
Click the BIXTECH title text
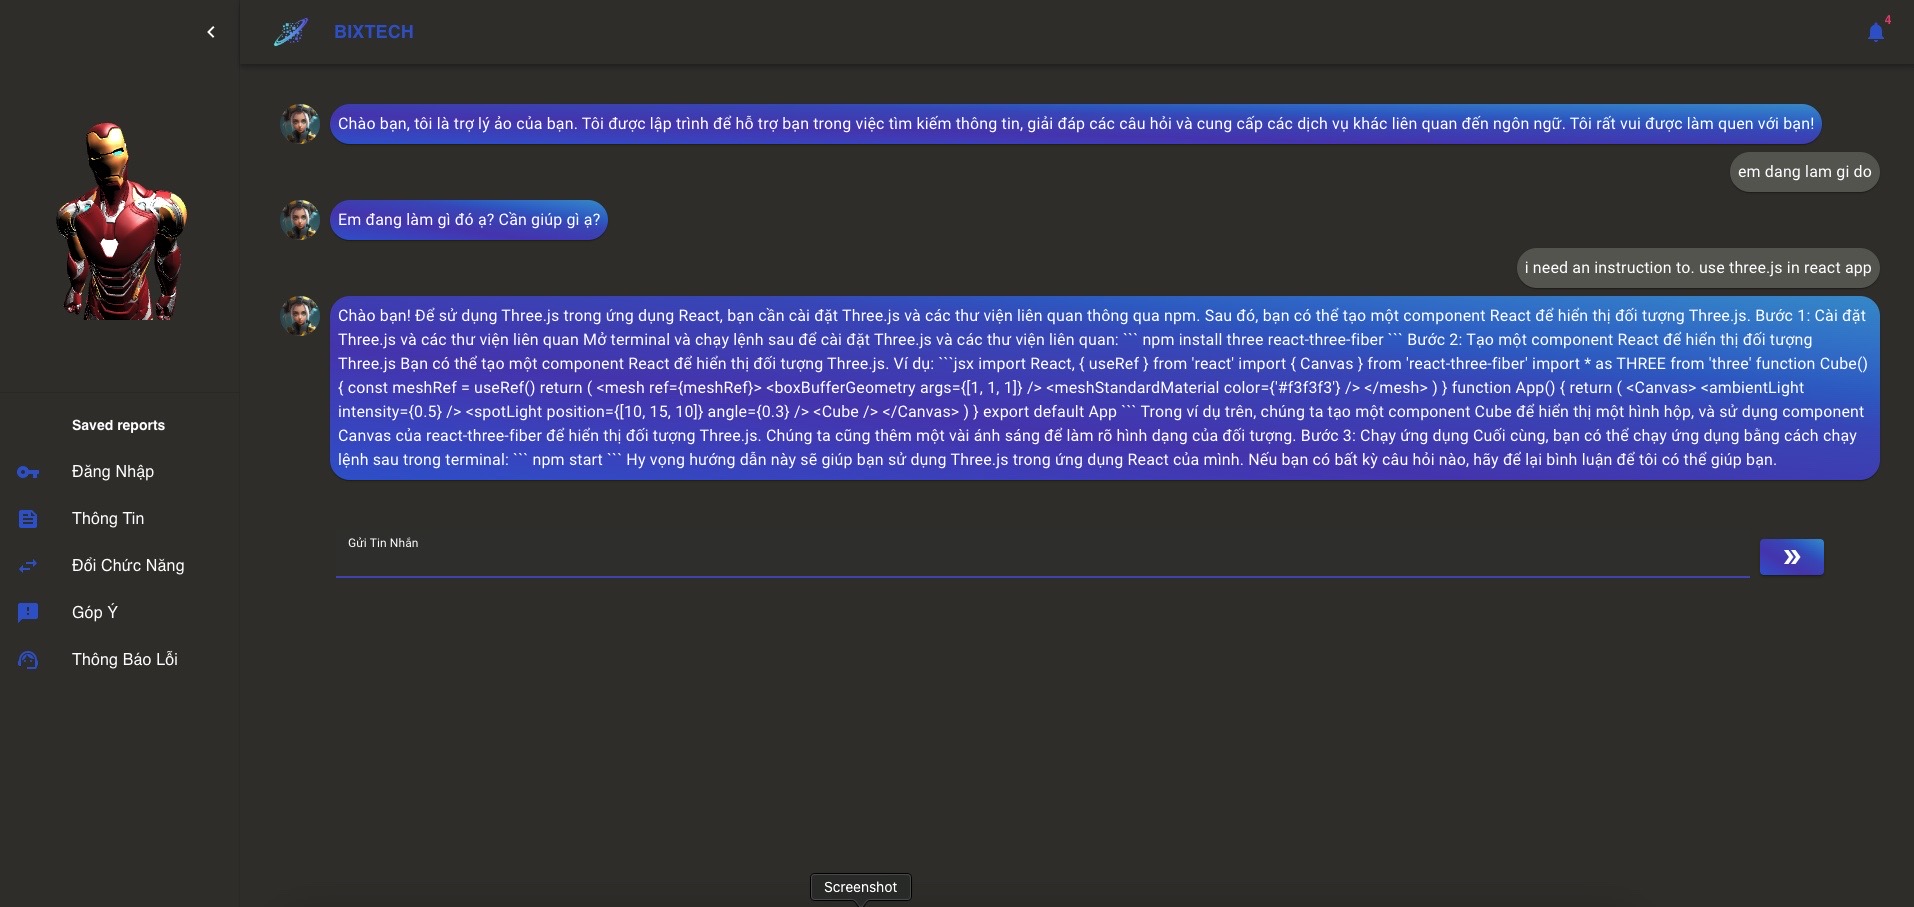(x=374, y=32)
